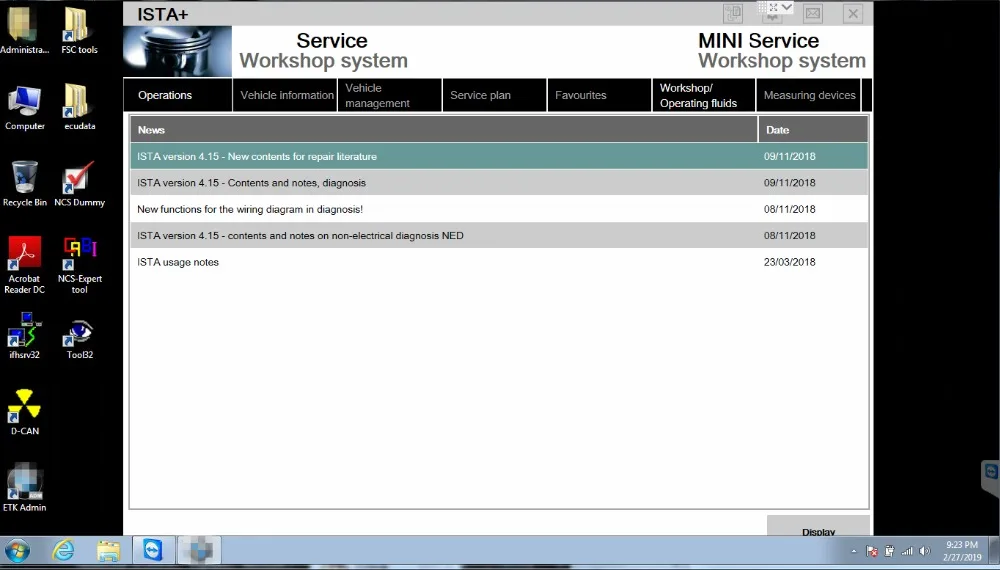Viewport: 1000px width, 570px height.
Task: Open Windows Explorer from the taskbar
Action: point(108,550)
